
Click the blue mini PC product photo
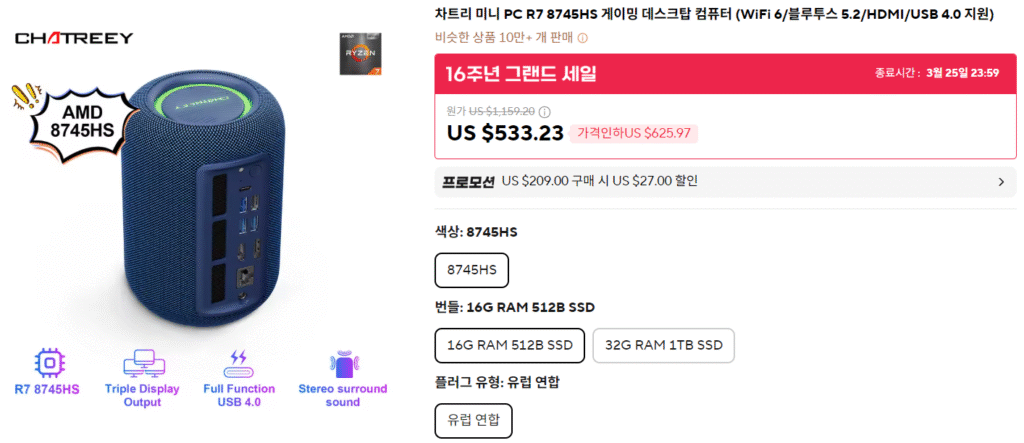pos(200,210)
